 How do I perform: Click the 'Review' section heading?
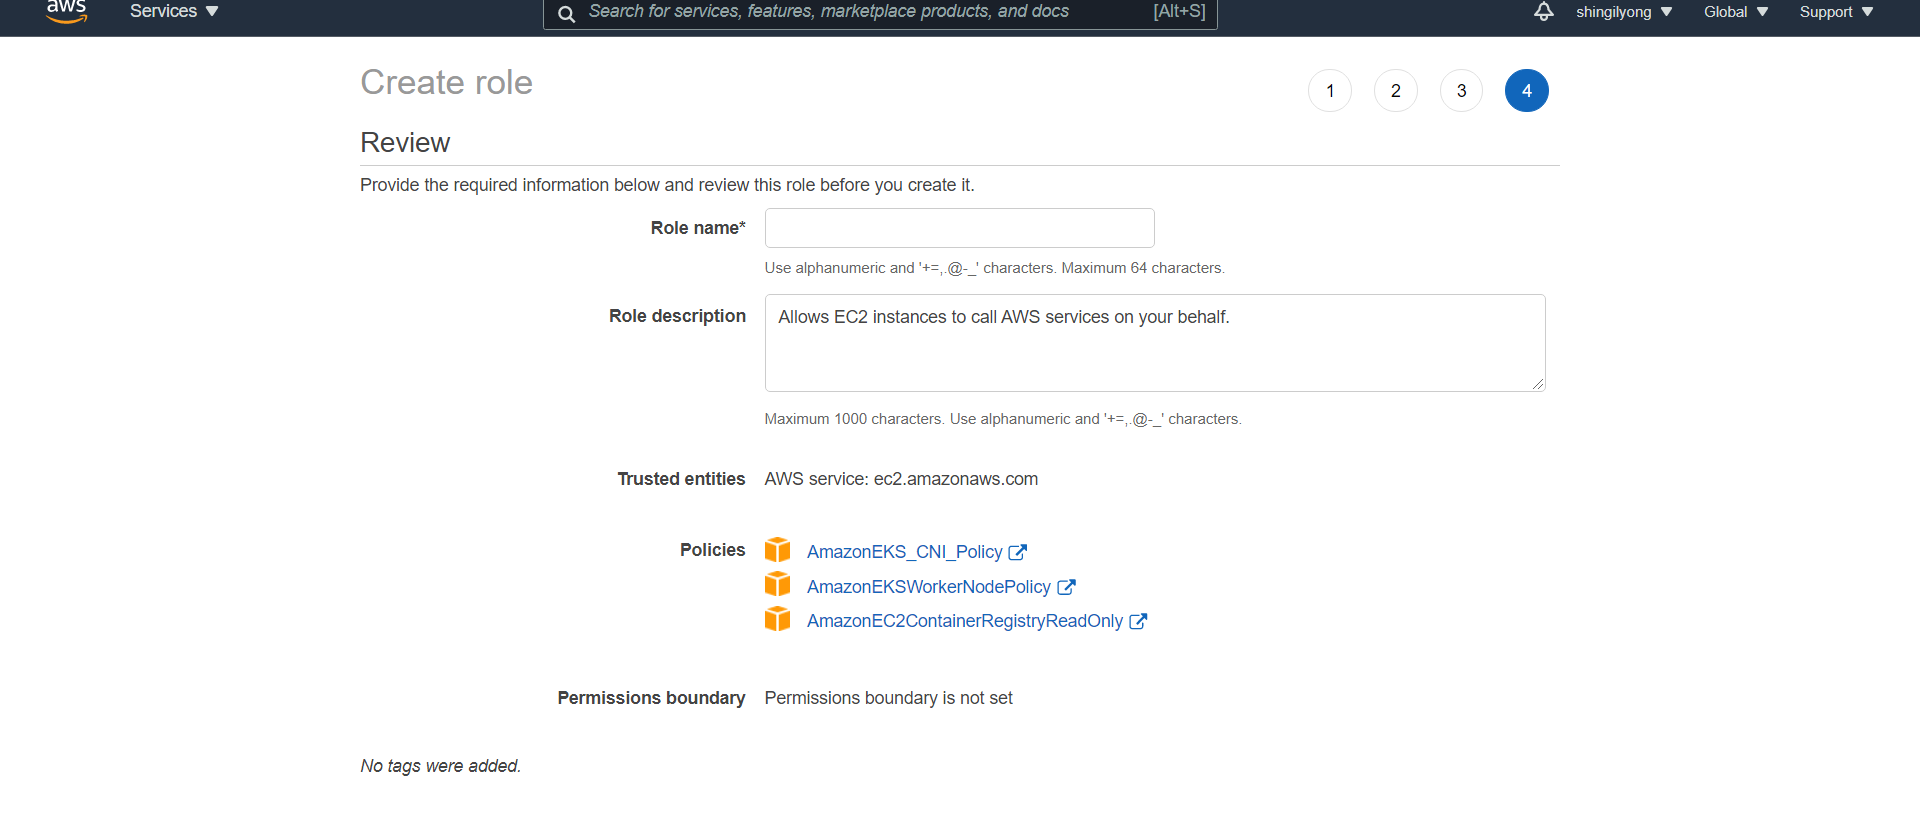point(405,143)
